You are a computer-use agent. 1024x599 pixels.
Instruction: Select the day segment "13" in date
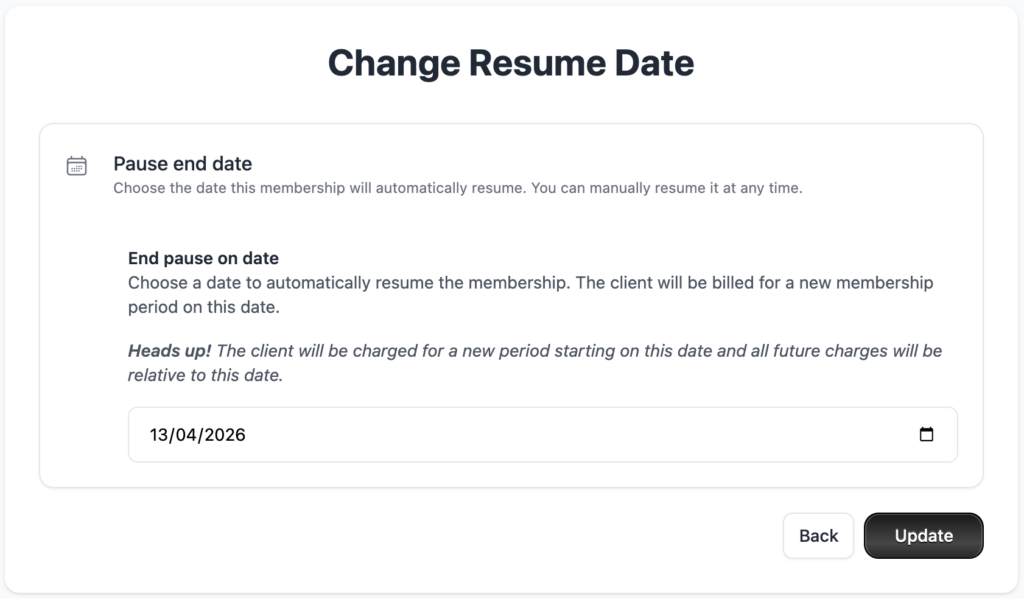click(x=160, y=435)
